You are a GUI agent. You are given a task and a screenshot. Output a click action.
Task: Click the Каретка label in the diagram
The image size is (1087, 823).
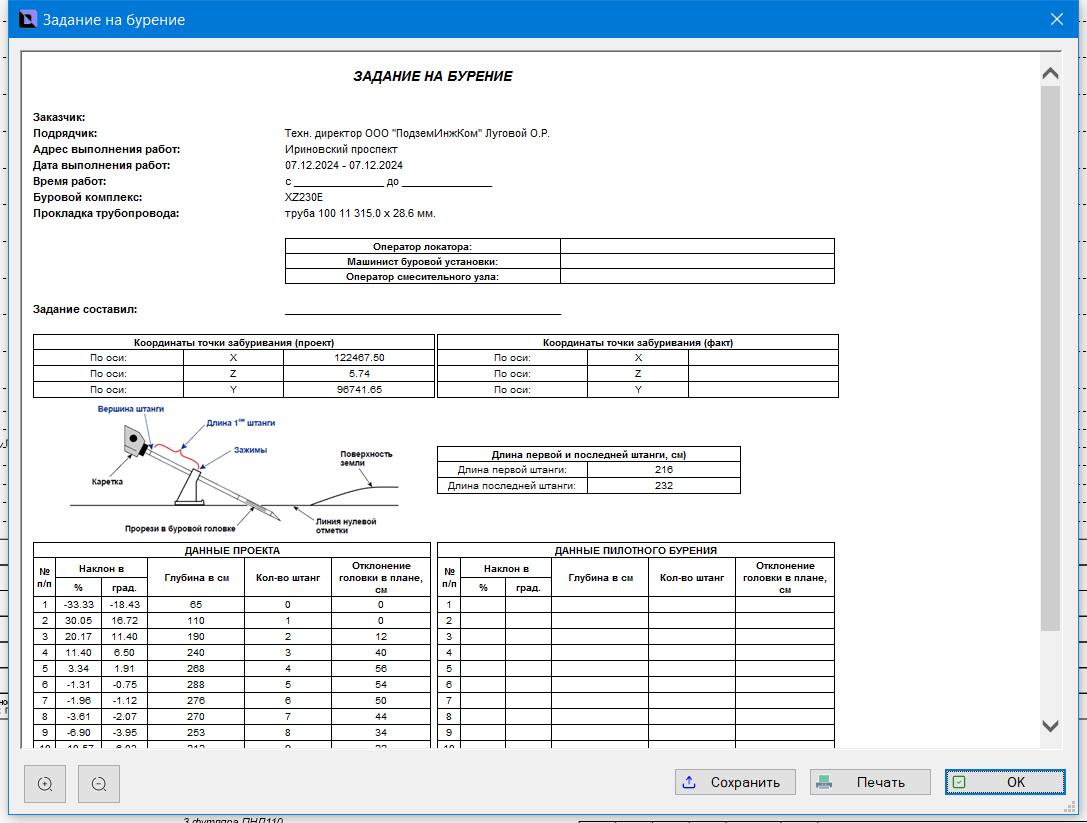coord(107,481)
